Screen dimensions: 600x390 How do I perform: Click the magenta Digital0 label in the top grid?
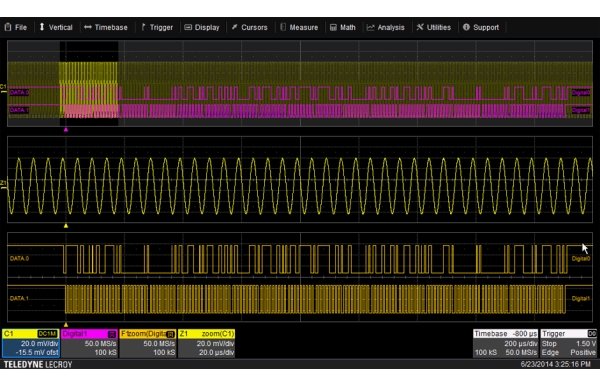(x=581, y=93)
